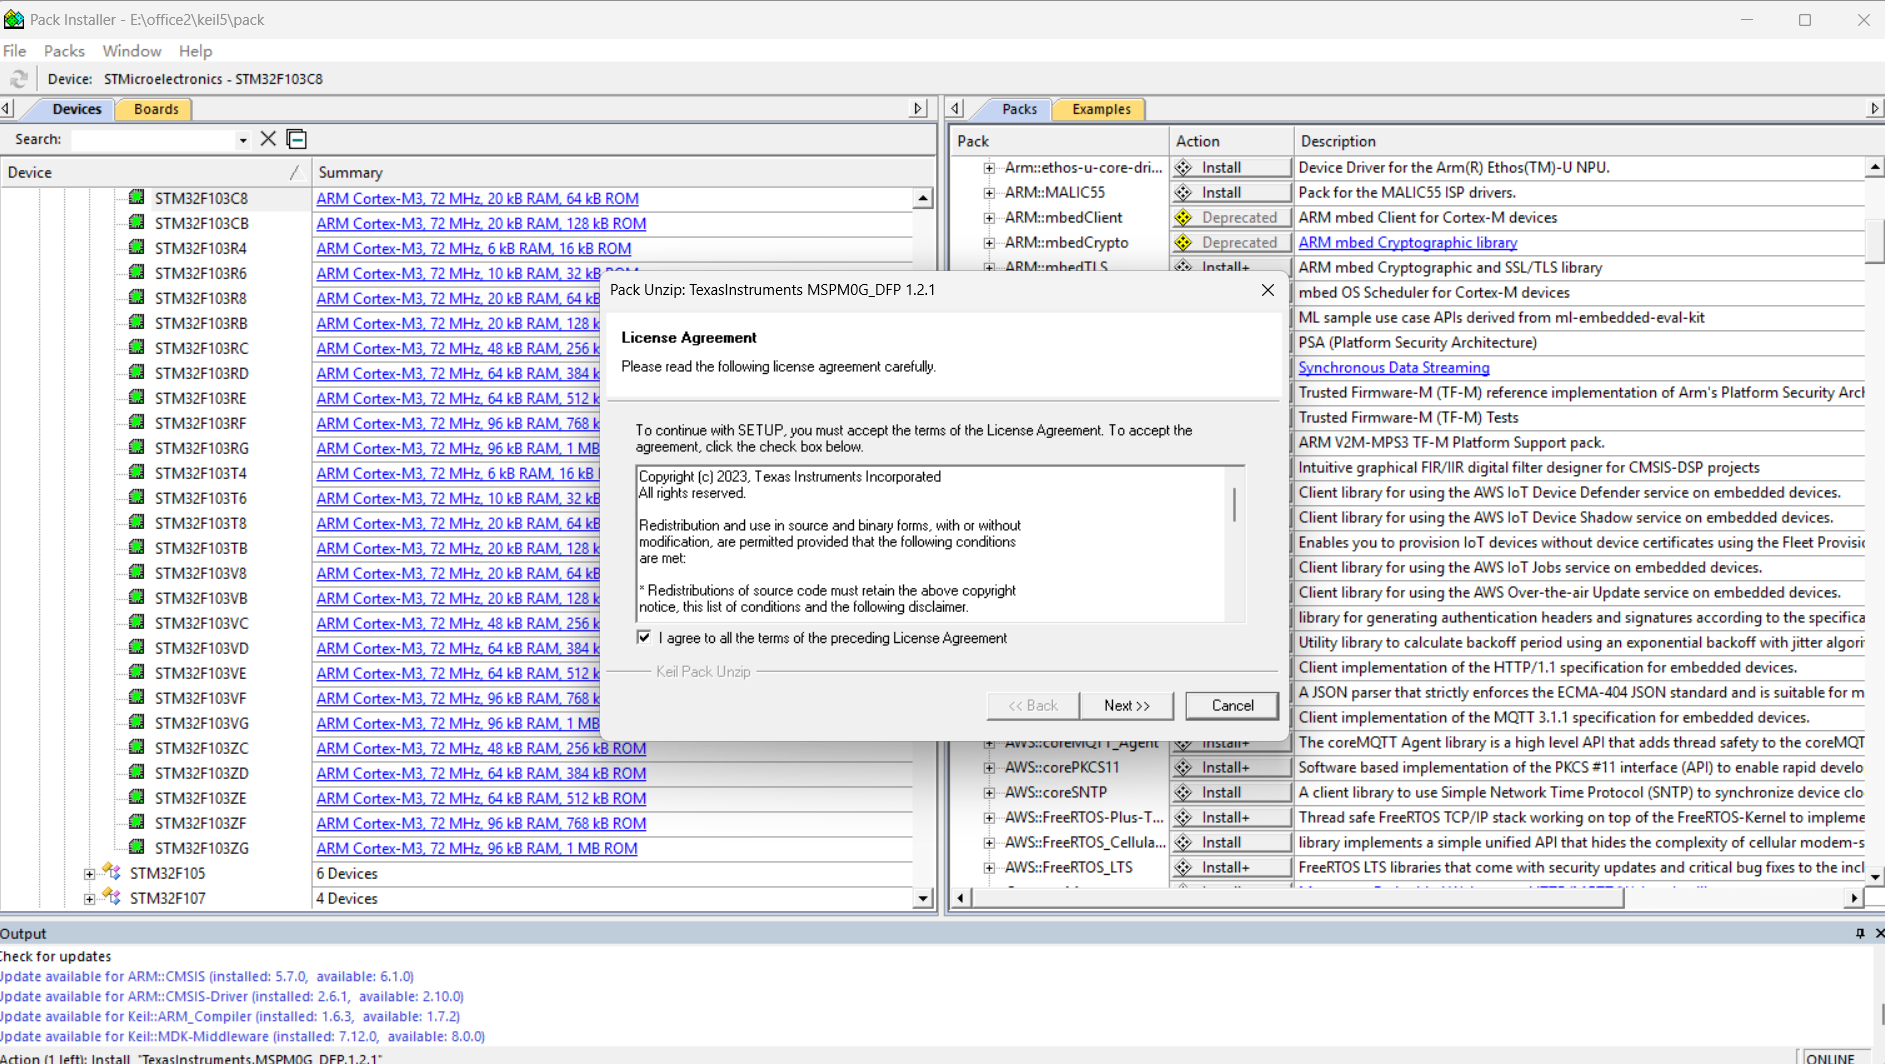The image size is (1885, 1064).
Task: Select the STM32F103ZE device row
Action: click(x=200, y=798)
